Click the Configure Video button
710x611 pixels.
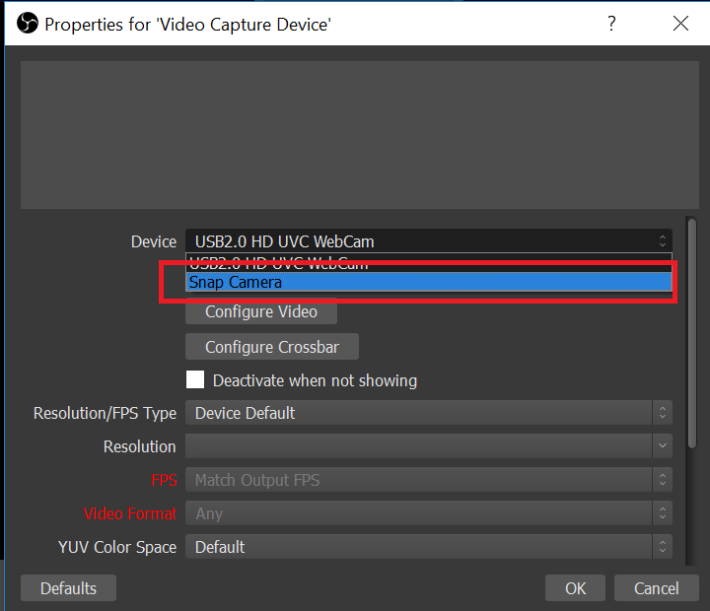(261, 312)
